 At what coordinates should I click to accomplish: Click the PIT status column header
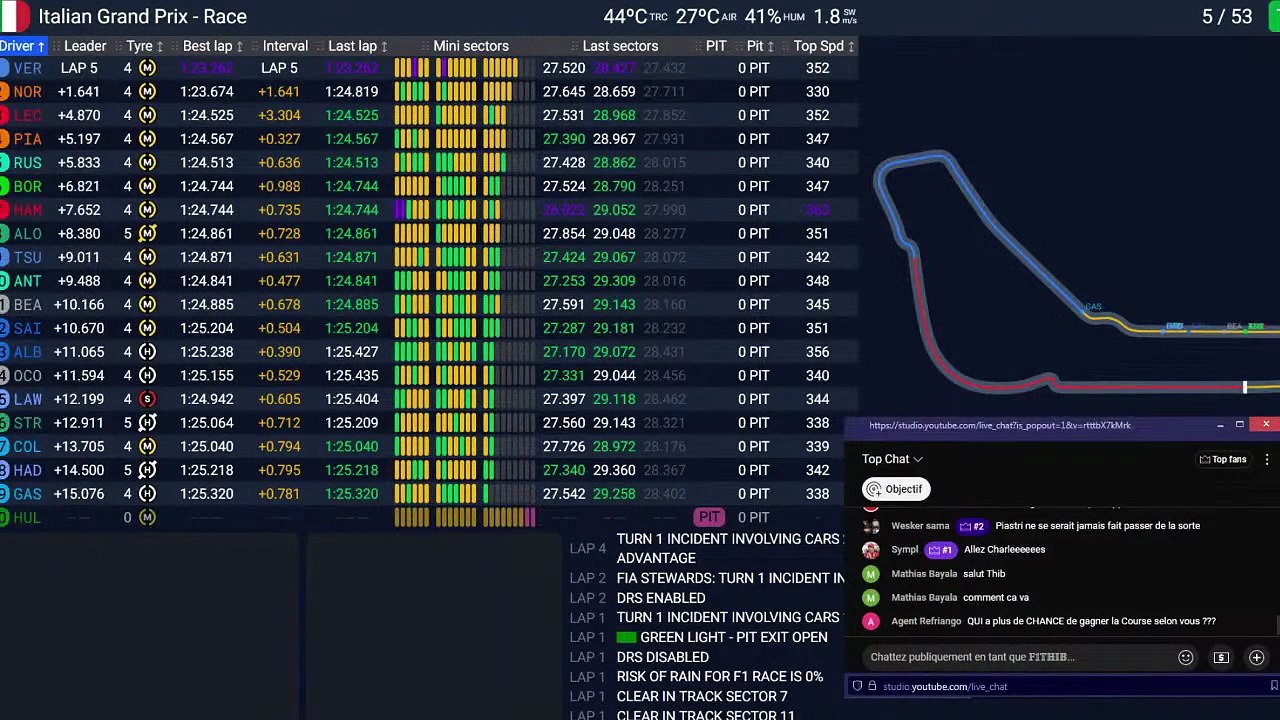click(716, 46)
